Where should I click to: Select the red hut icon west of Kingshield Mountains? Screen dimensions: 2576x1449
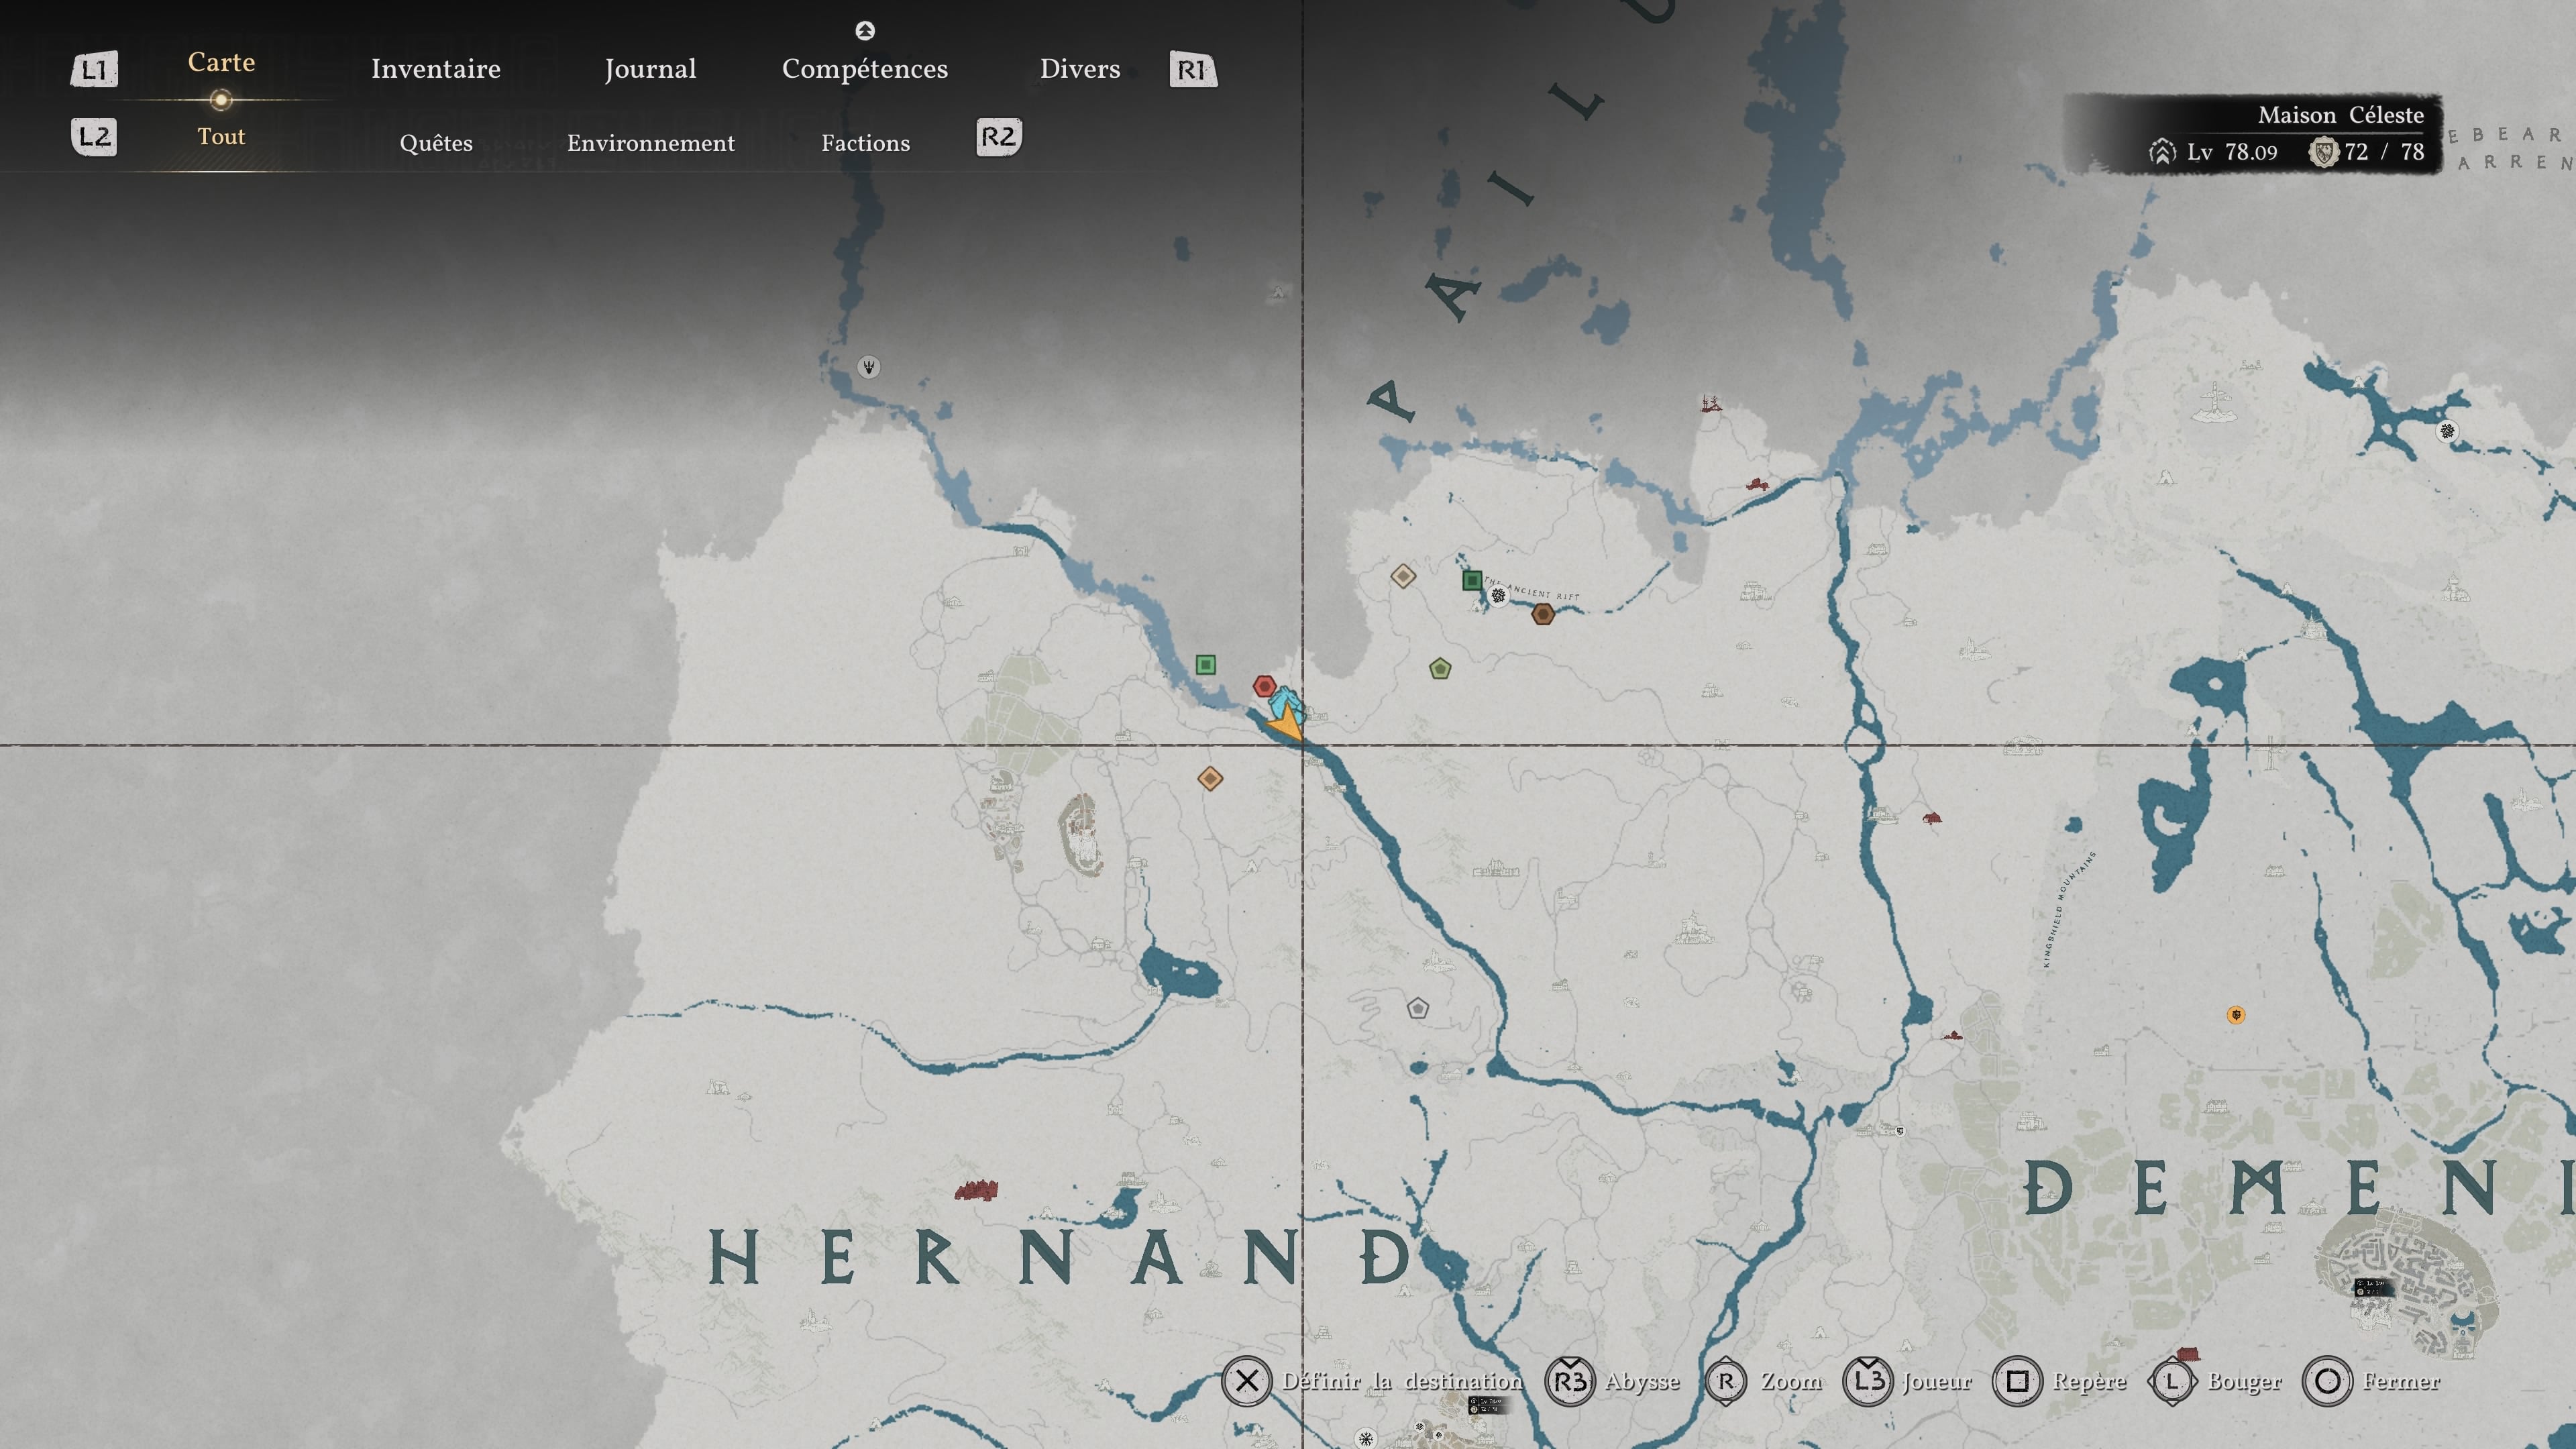coord(1931,818)
